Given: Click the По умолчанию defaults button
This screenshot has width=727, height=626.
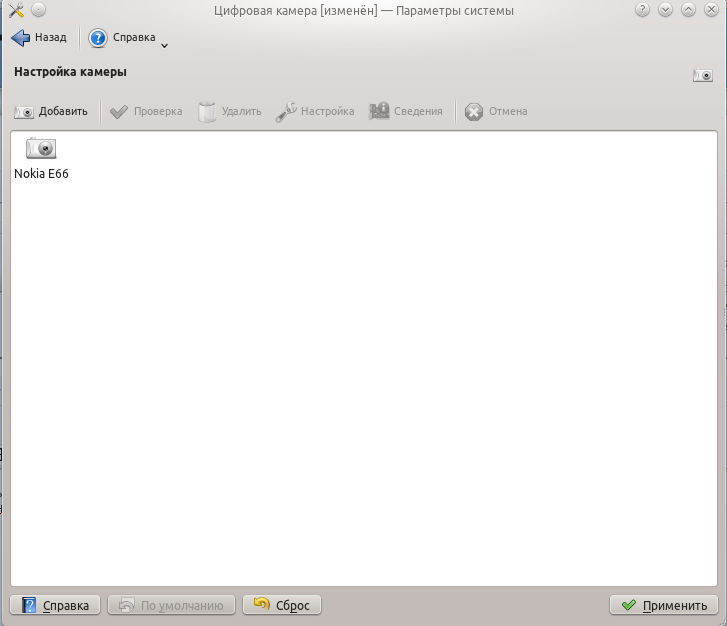Looking at the screenshot, I should (172, 605).
